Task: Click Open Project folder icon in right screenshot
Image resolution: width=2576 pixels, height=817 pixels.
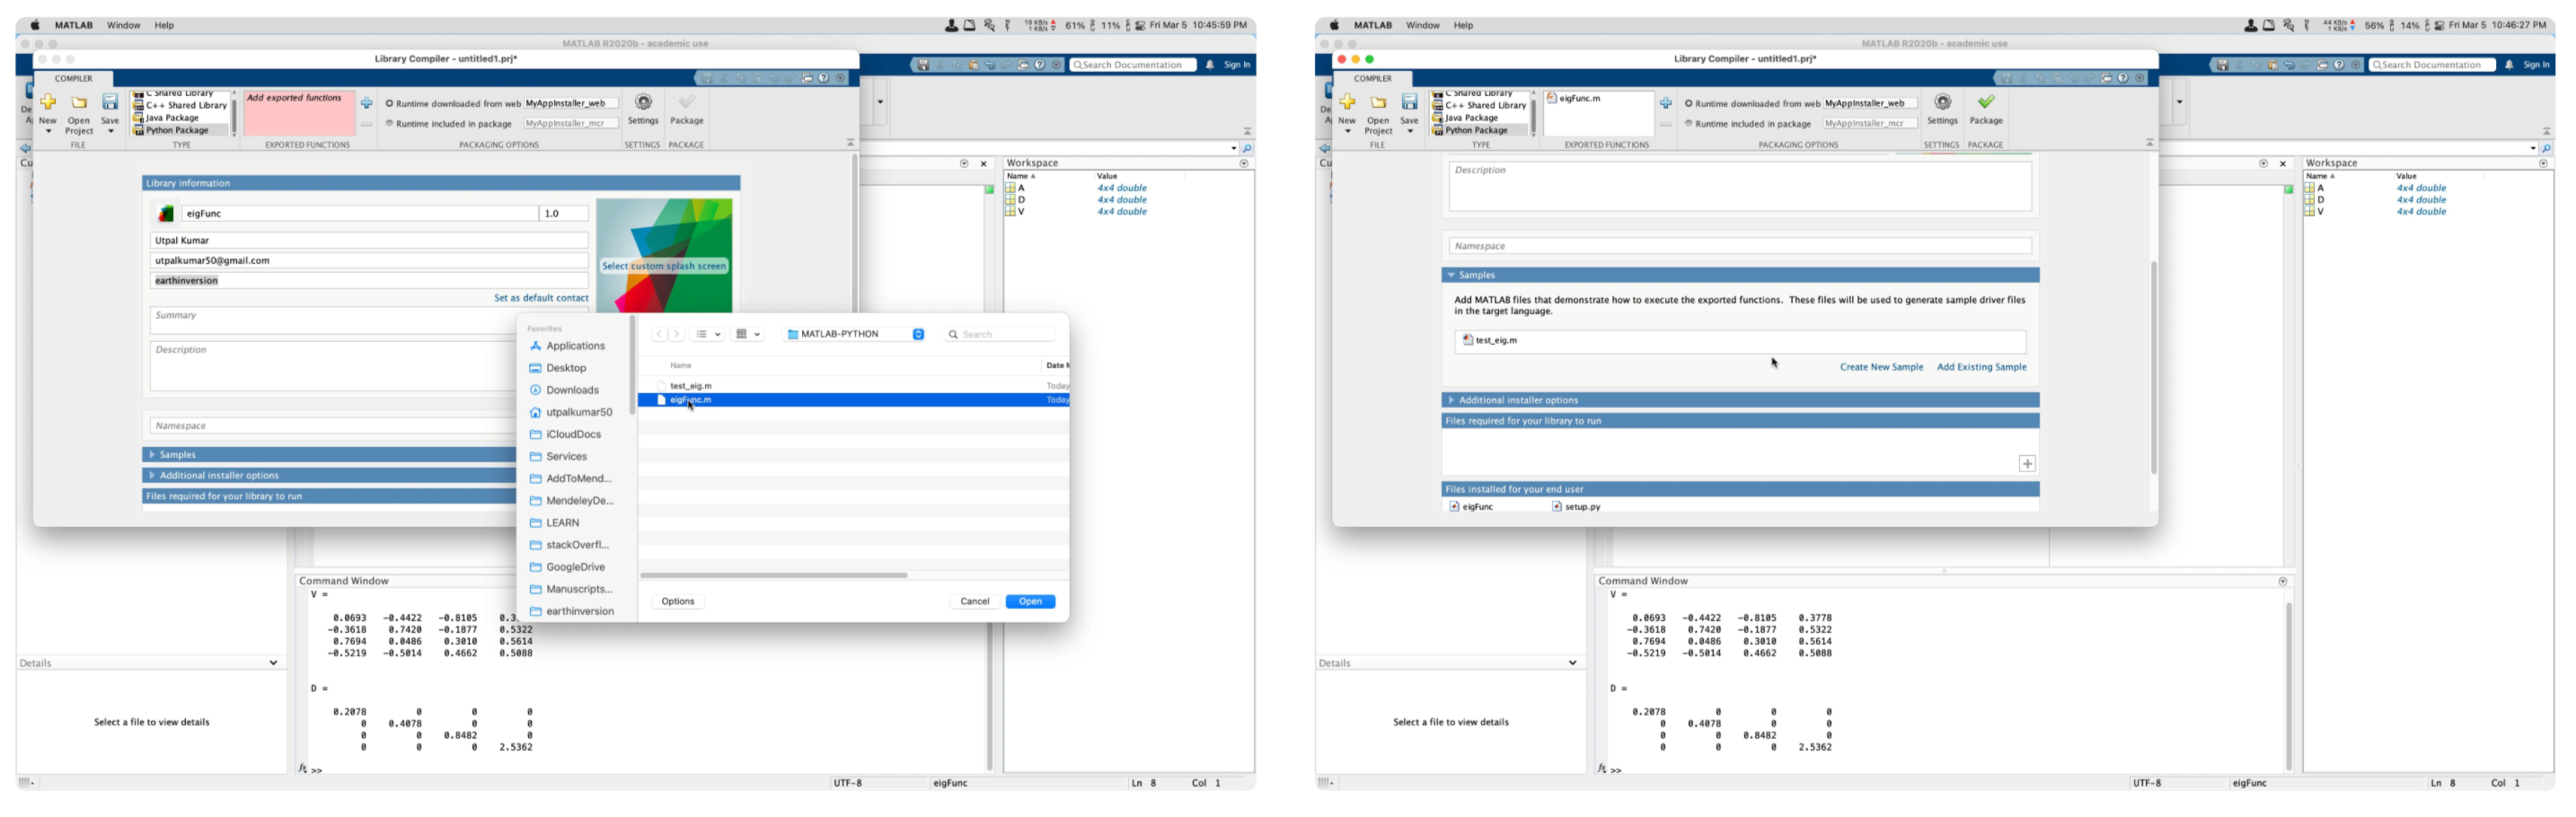Action: [x=1379, y=102]
